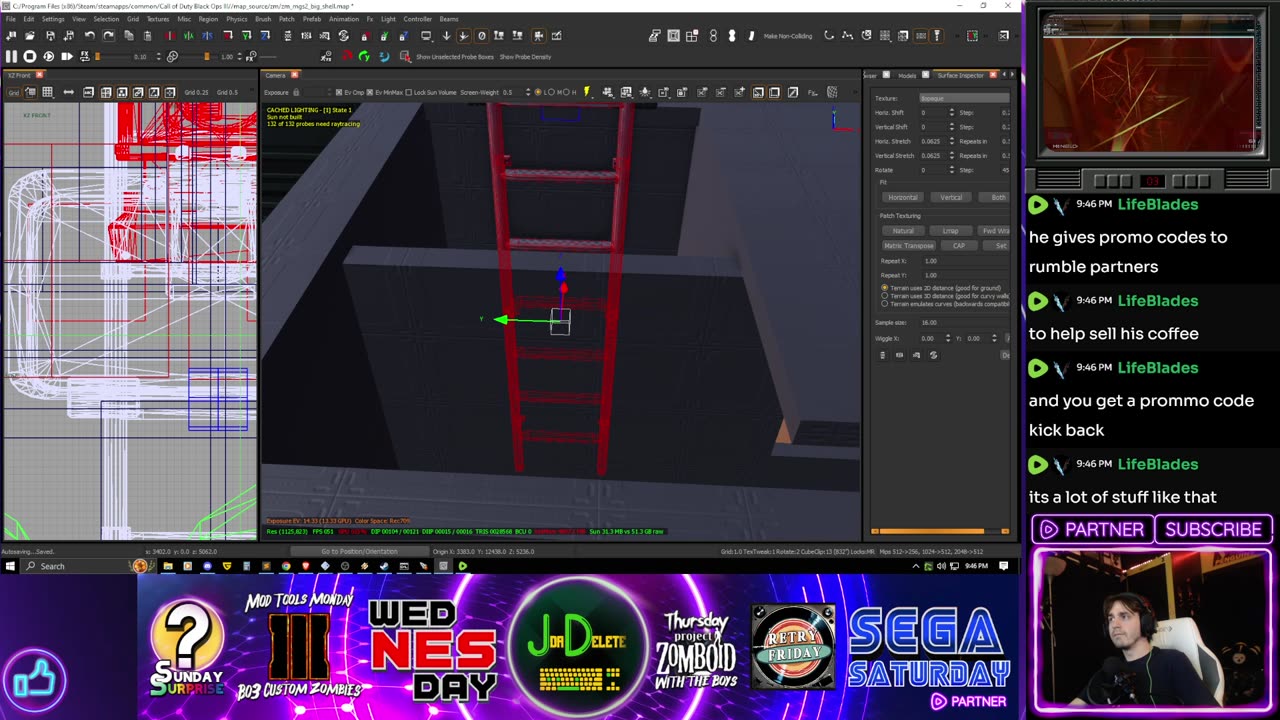Click the curve arc tool icon
1280x720 pixels.
tap(829, 36)
